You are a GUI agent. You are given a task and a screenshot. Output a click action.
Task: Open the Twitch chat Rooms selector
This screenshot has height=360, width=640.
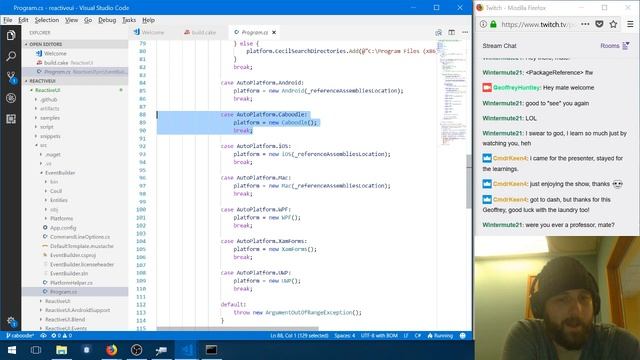(x=615, y=46)
